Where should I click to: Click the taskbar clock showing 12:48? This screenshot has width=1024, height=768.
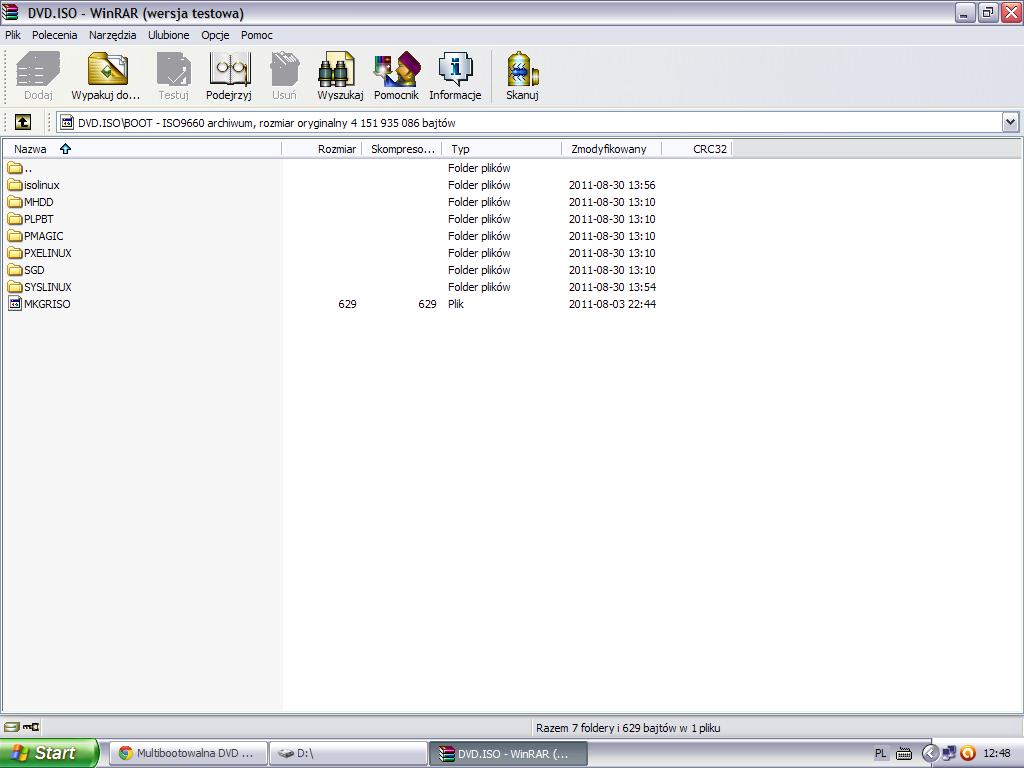tap(997, 753)
